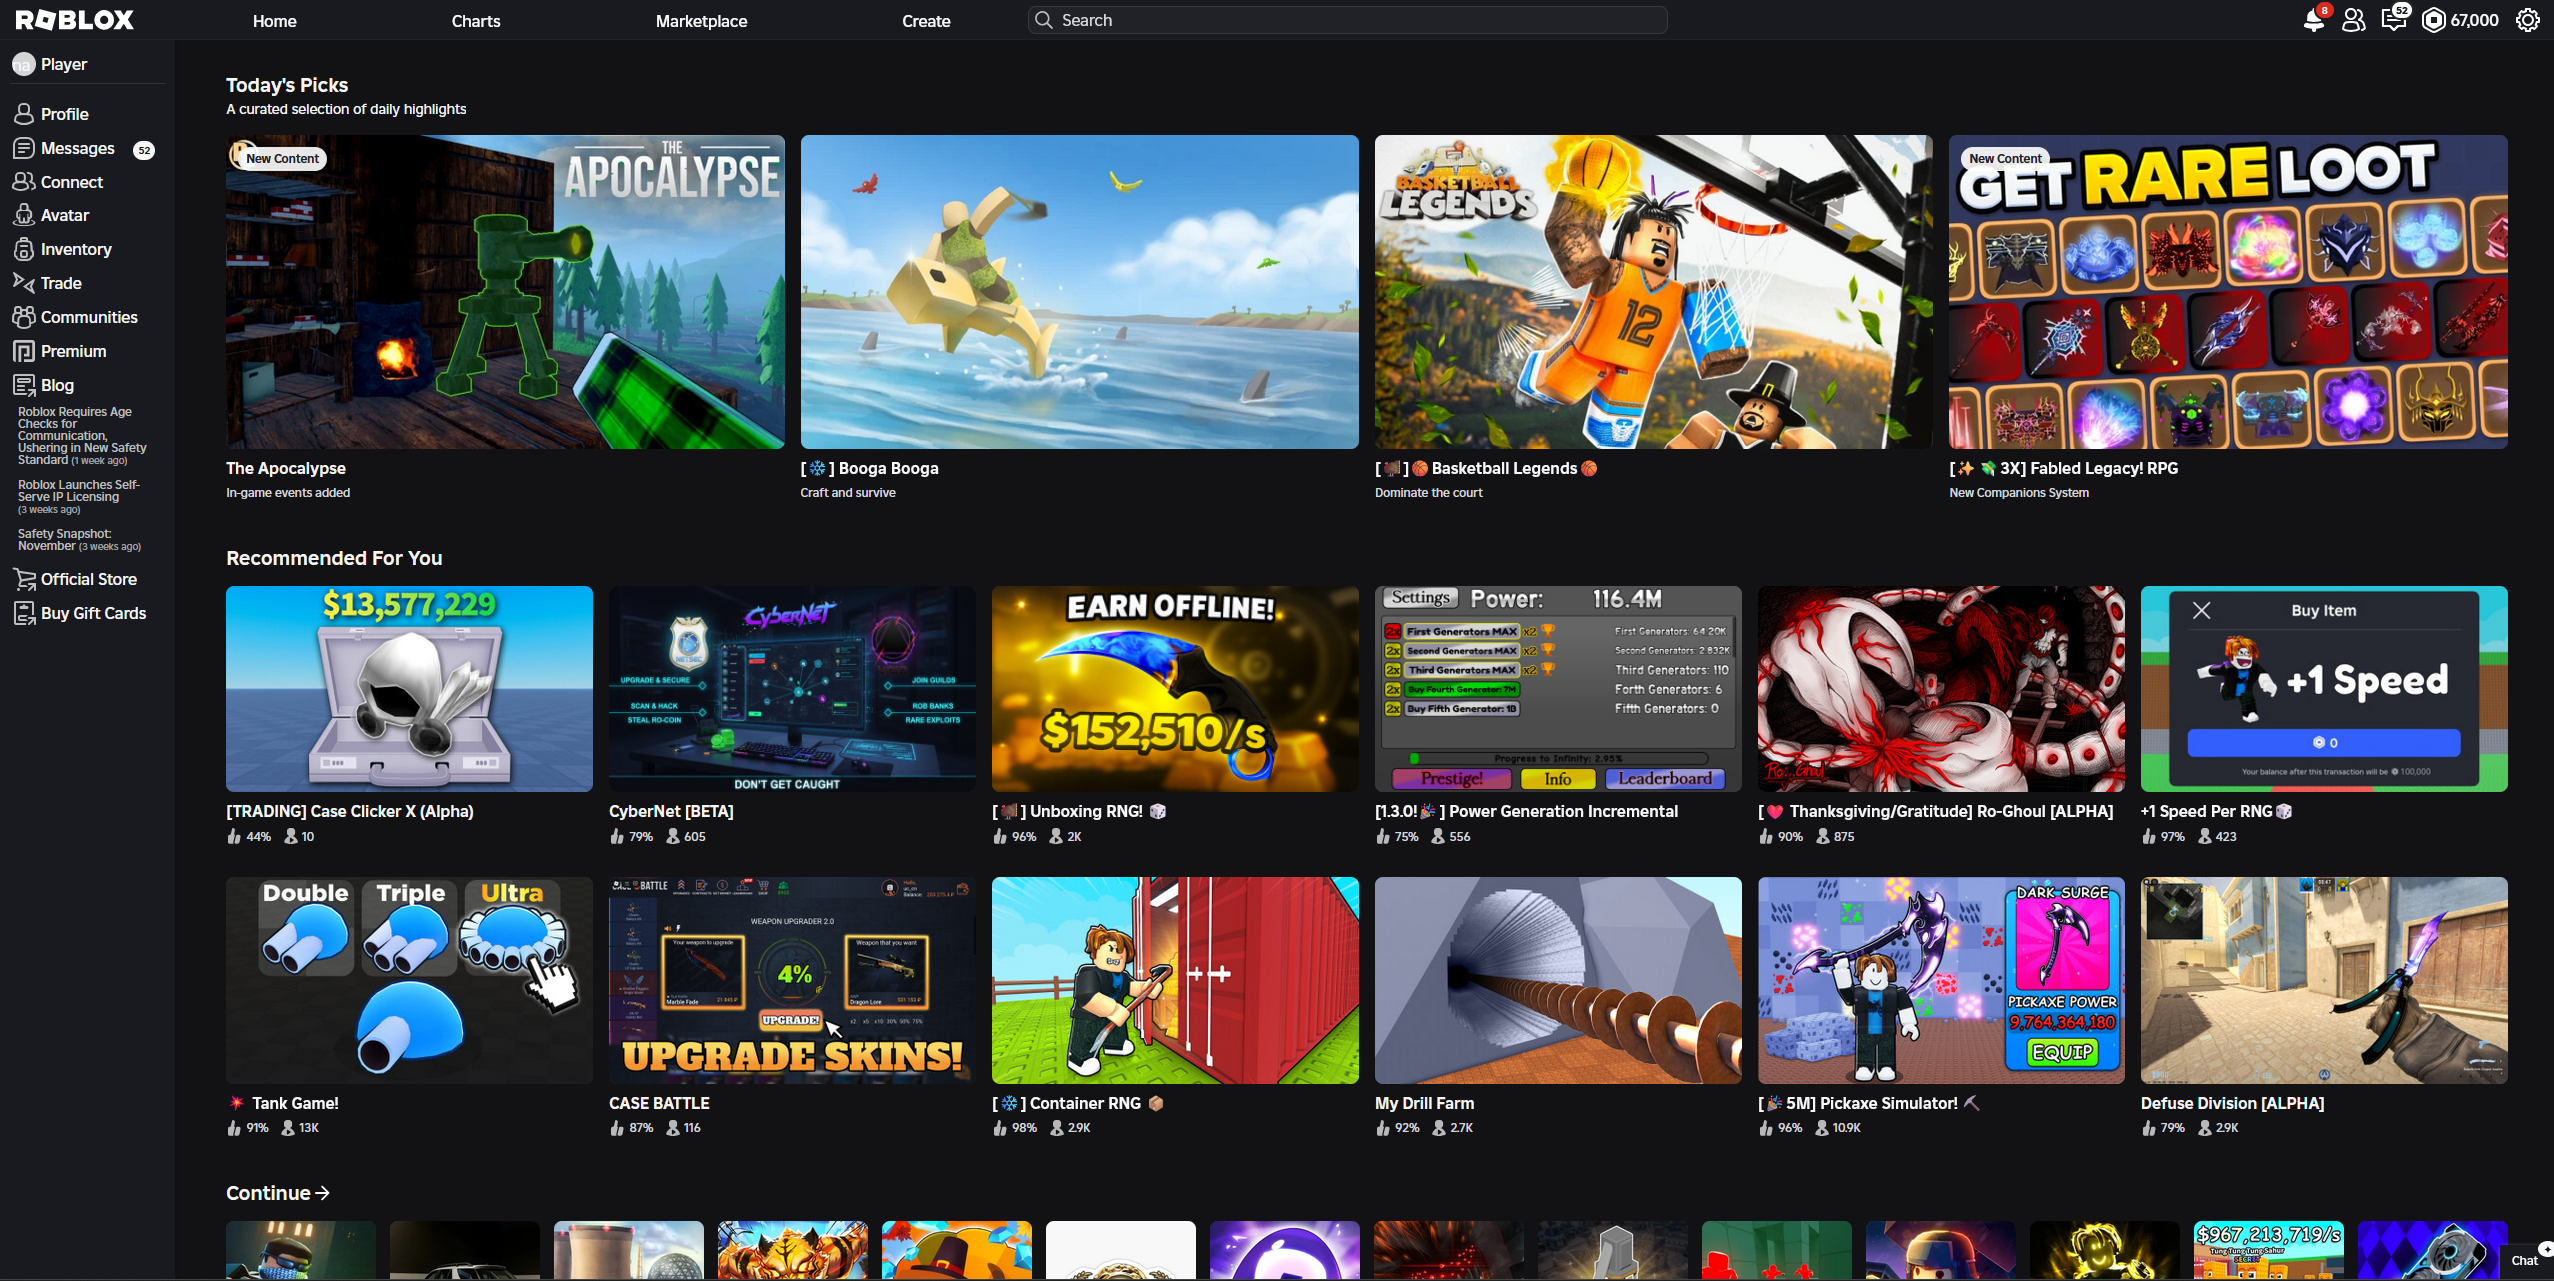Go to the Create page

pos(925,20)
